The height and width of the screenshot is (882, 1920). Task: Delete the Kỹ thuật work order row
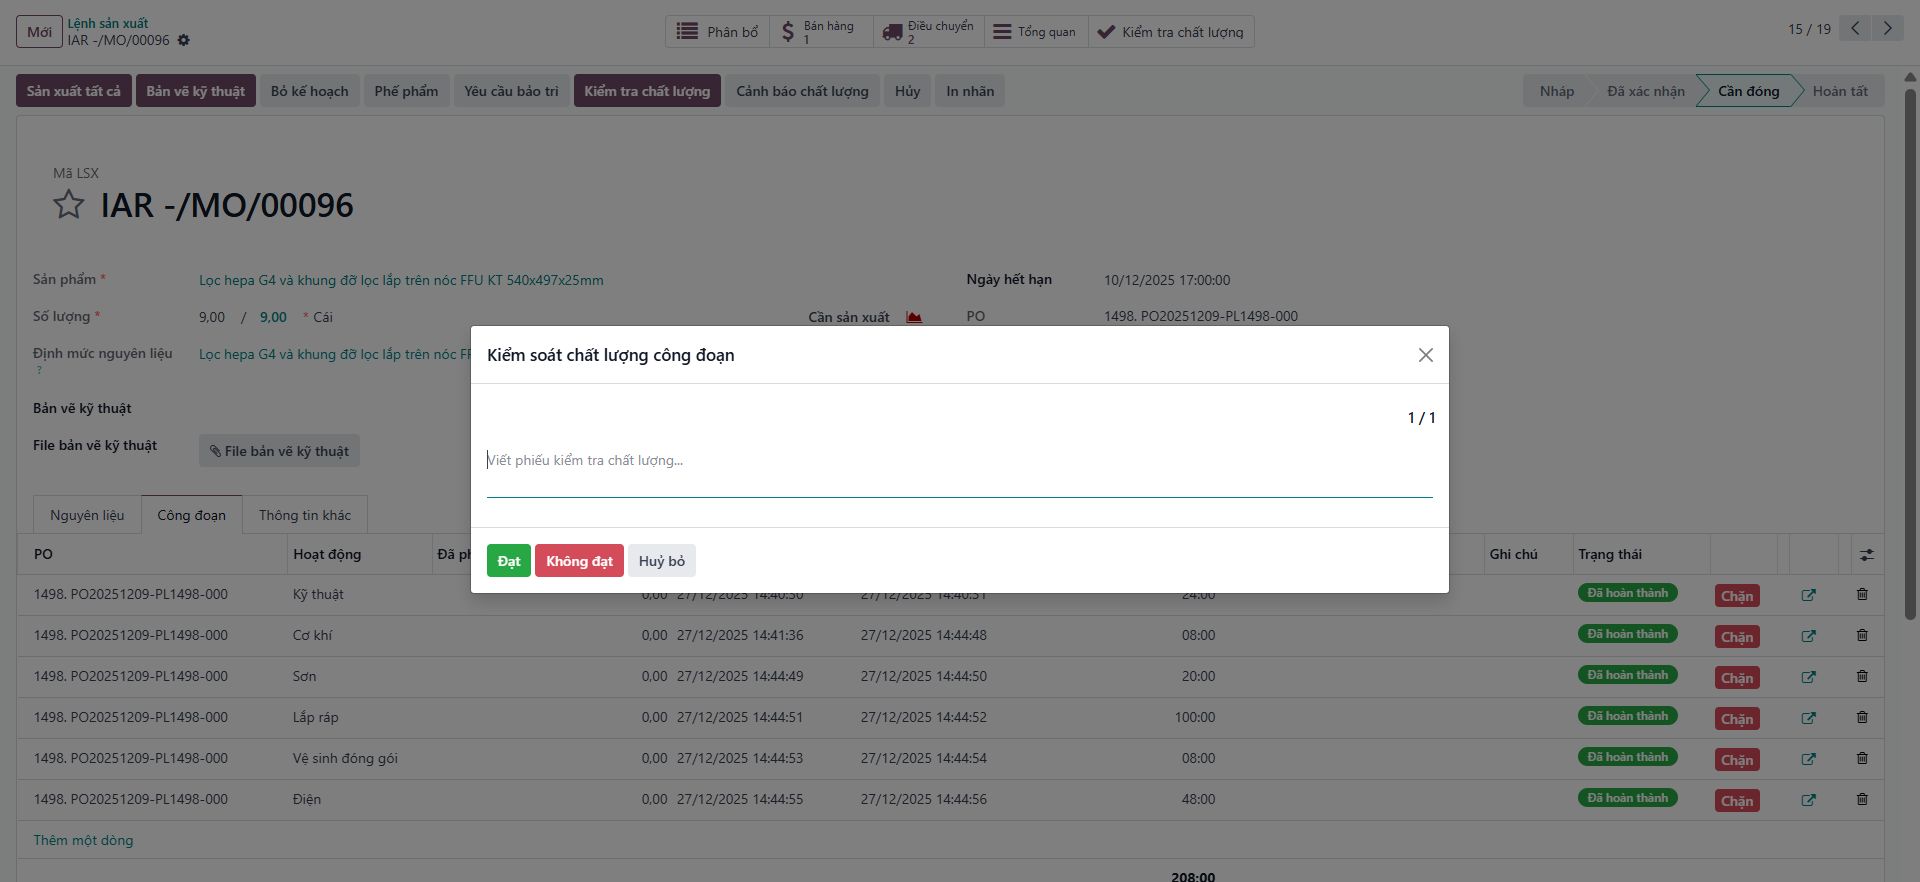tap(1862, 594)
